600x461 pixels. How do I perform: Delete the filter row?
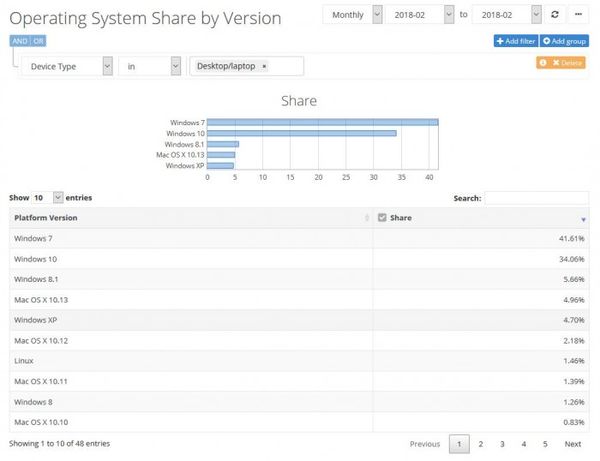(x=567, y=62)
